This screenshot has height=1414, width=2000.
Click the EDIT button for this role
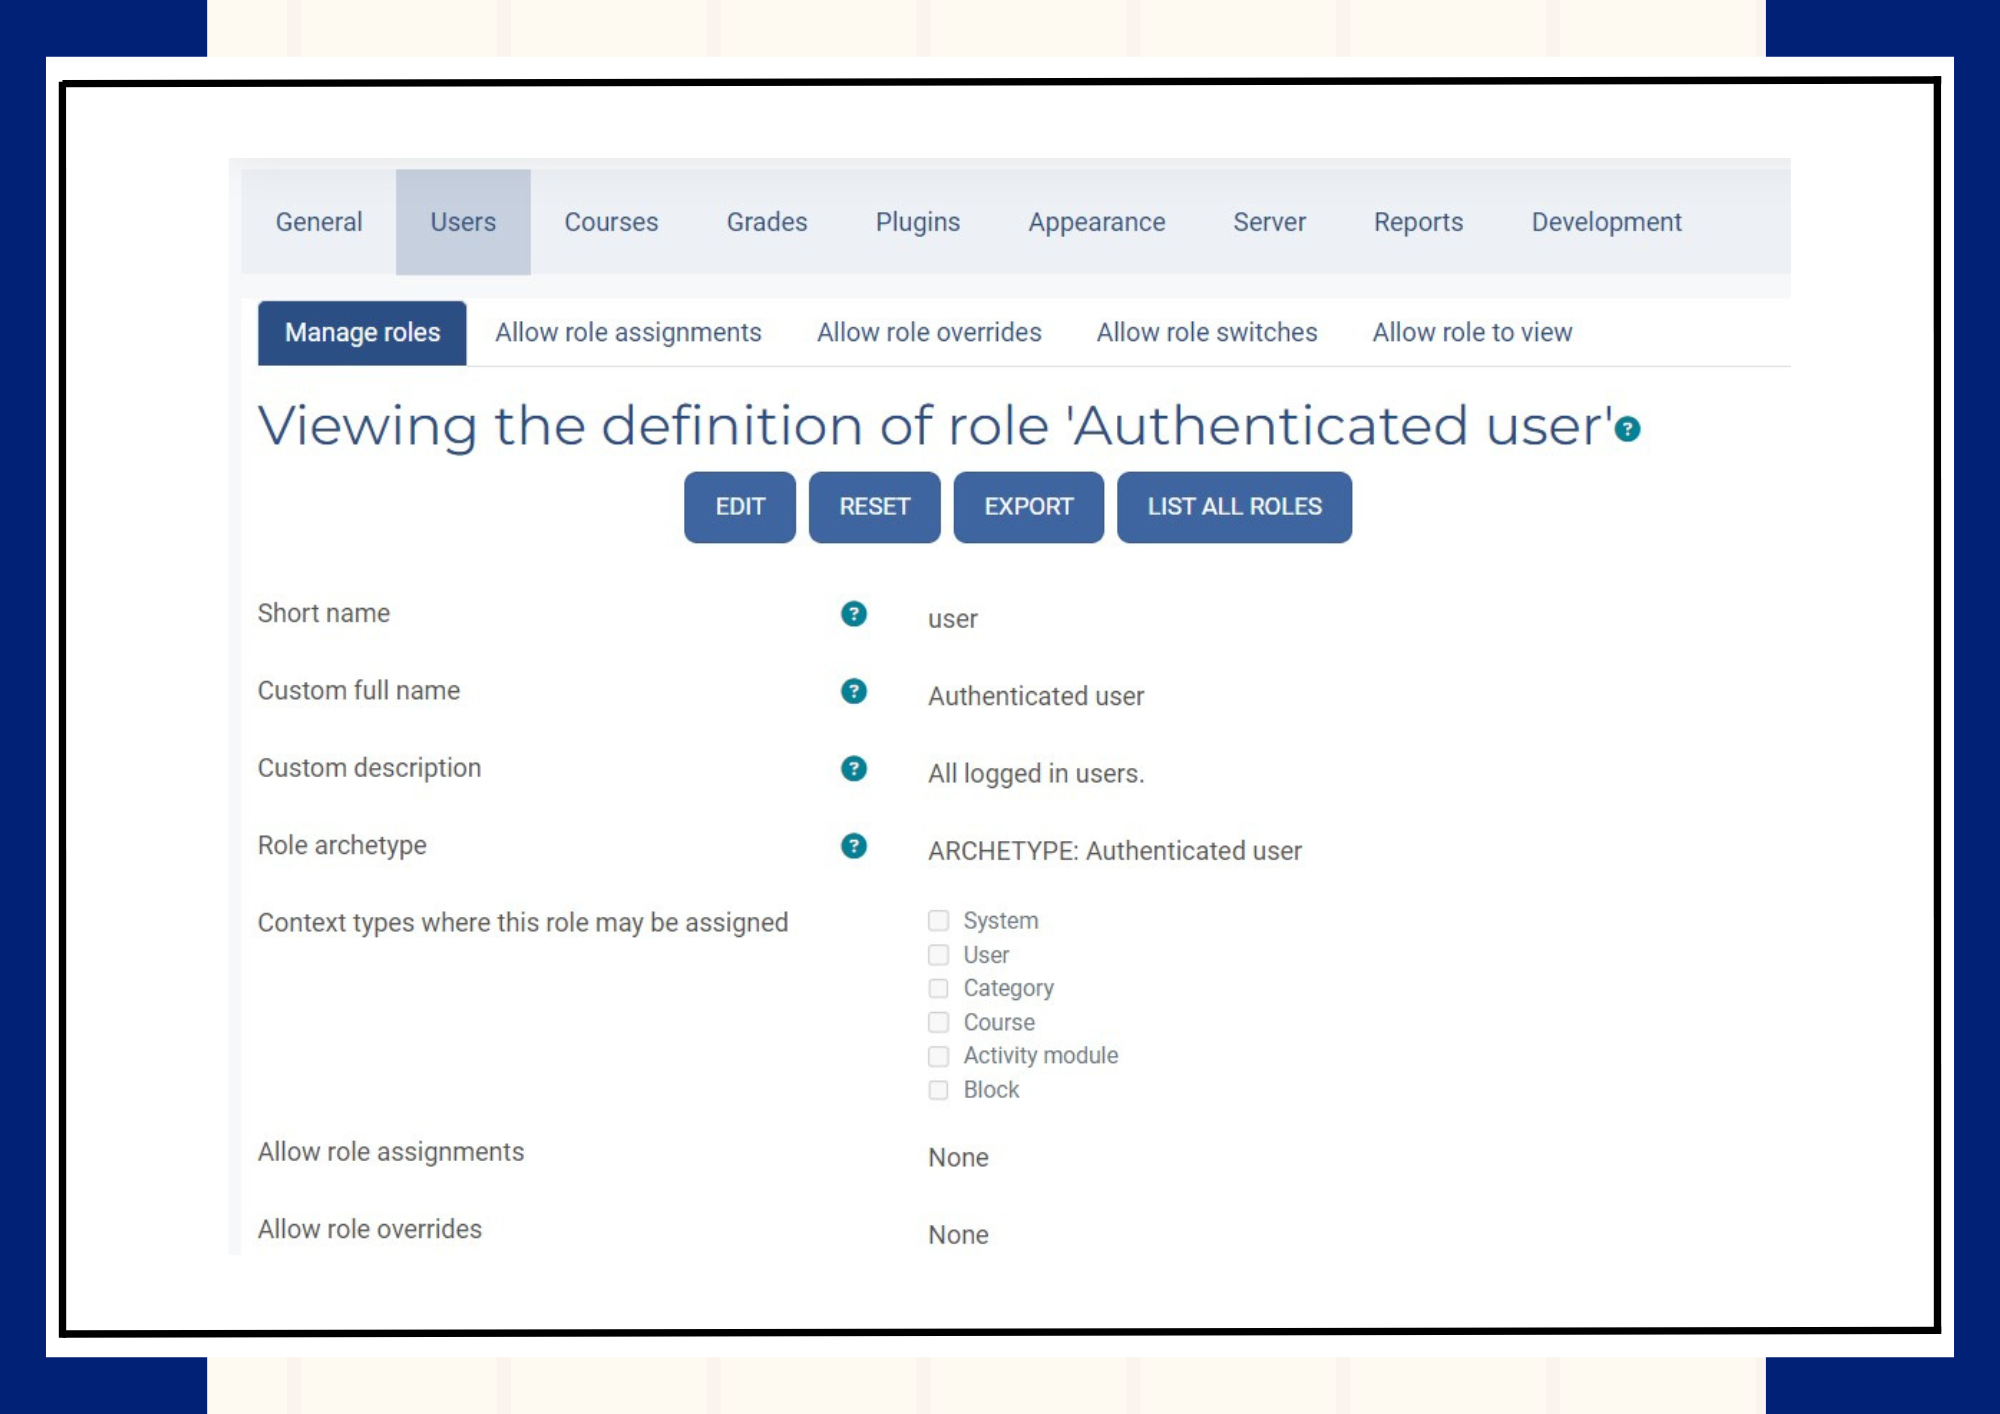pyautogui.click(x=739, y=507)
